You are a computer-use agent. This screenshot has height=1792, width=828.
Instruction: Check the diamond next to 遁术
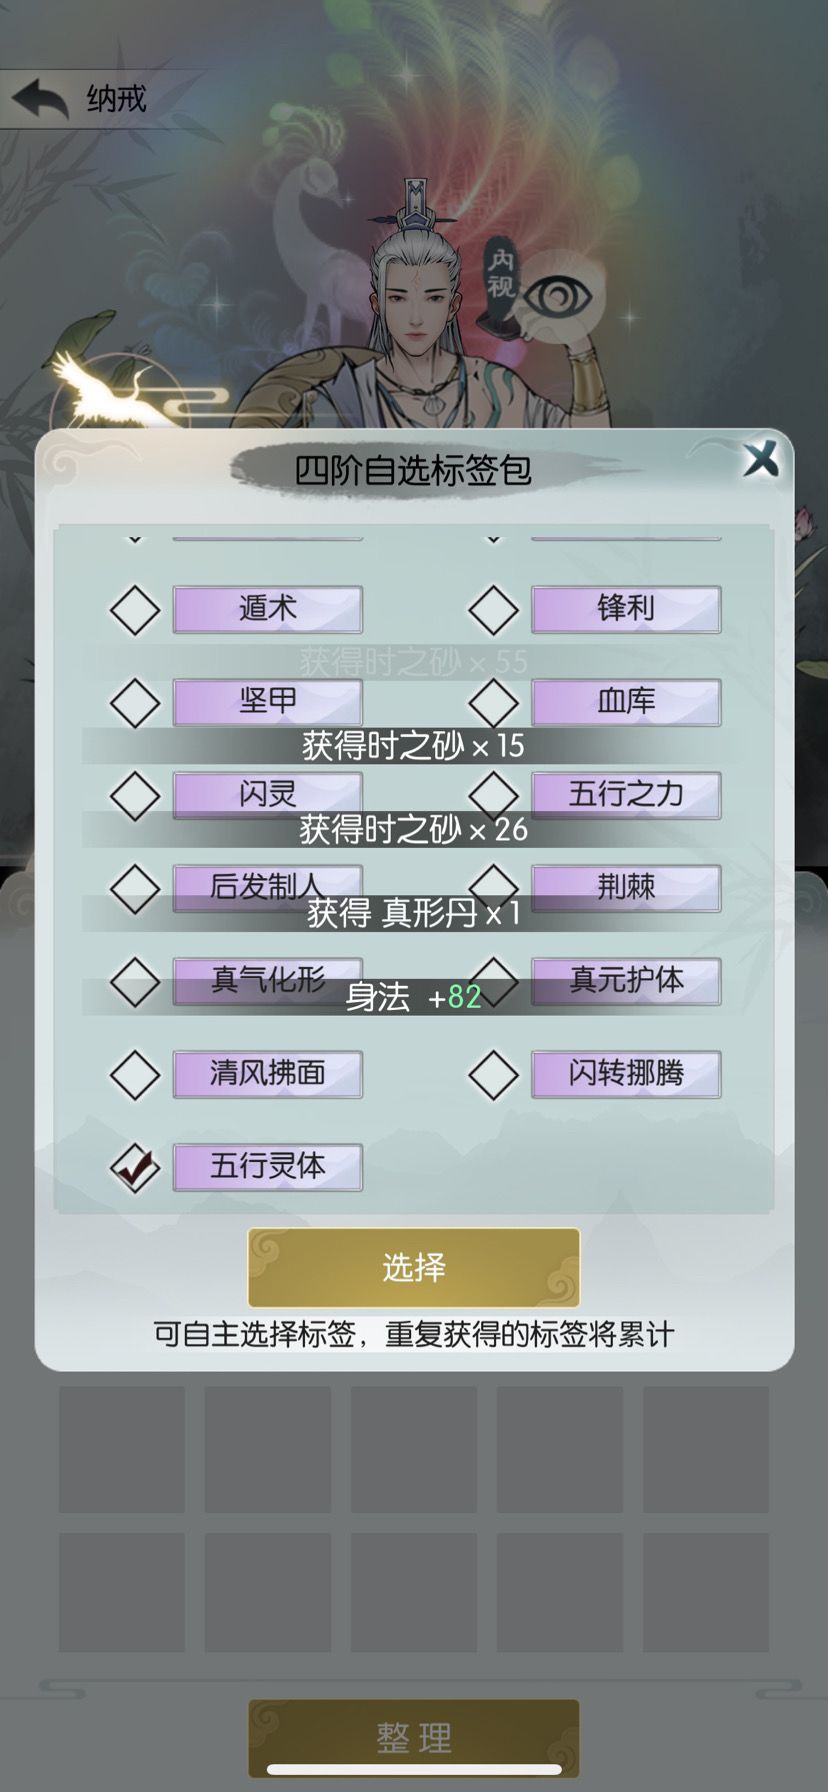[134, 608]
